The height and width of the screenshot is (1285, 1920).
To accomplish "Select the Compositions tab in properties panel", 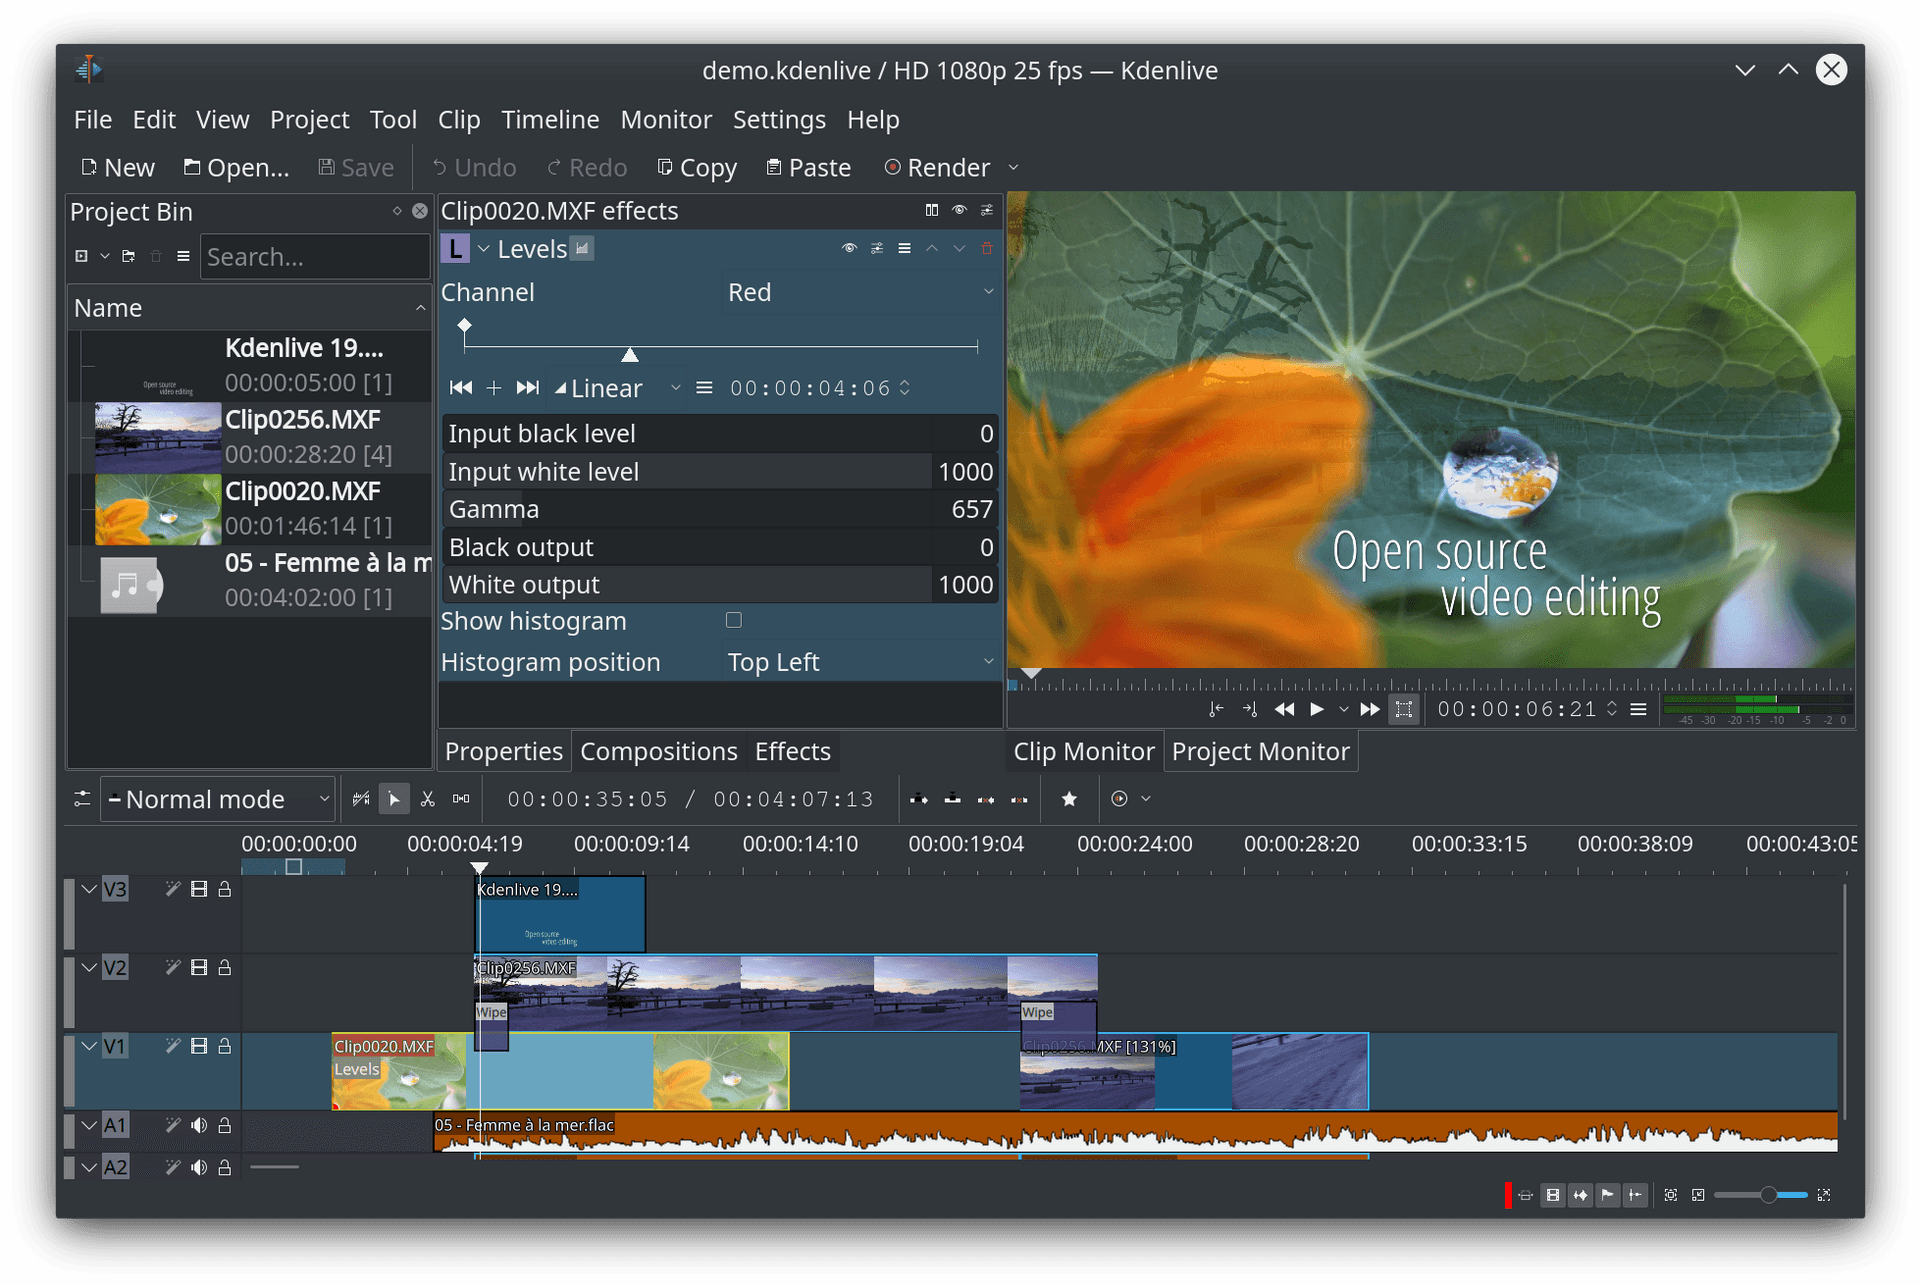I will pos(658,750).
